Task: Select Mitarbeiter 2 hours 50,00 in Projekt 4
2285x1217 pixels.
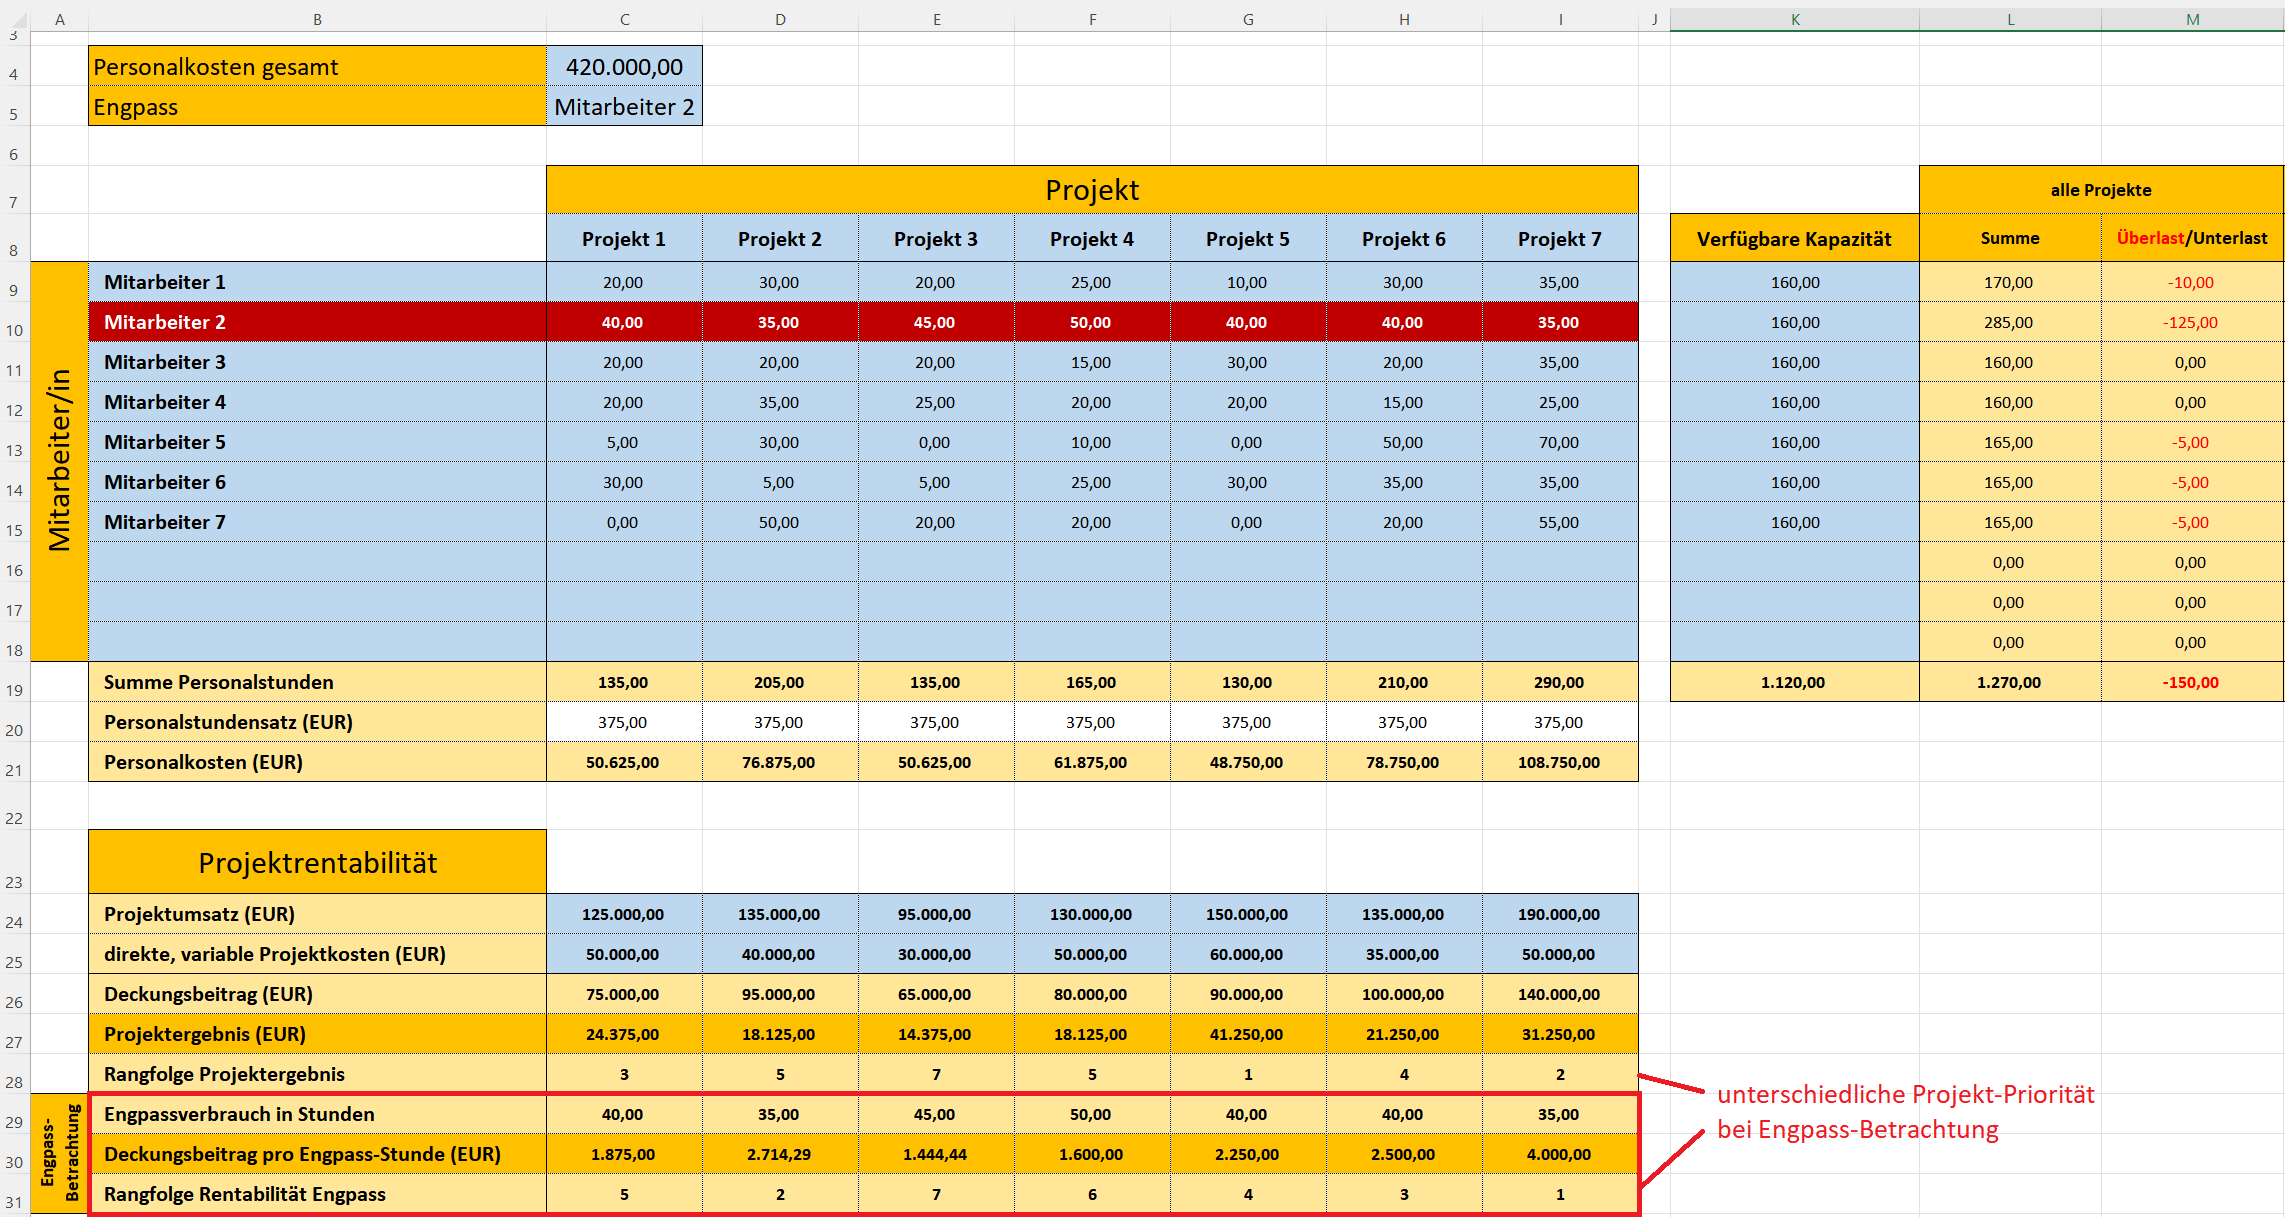Action: pos(1092,322)
